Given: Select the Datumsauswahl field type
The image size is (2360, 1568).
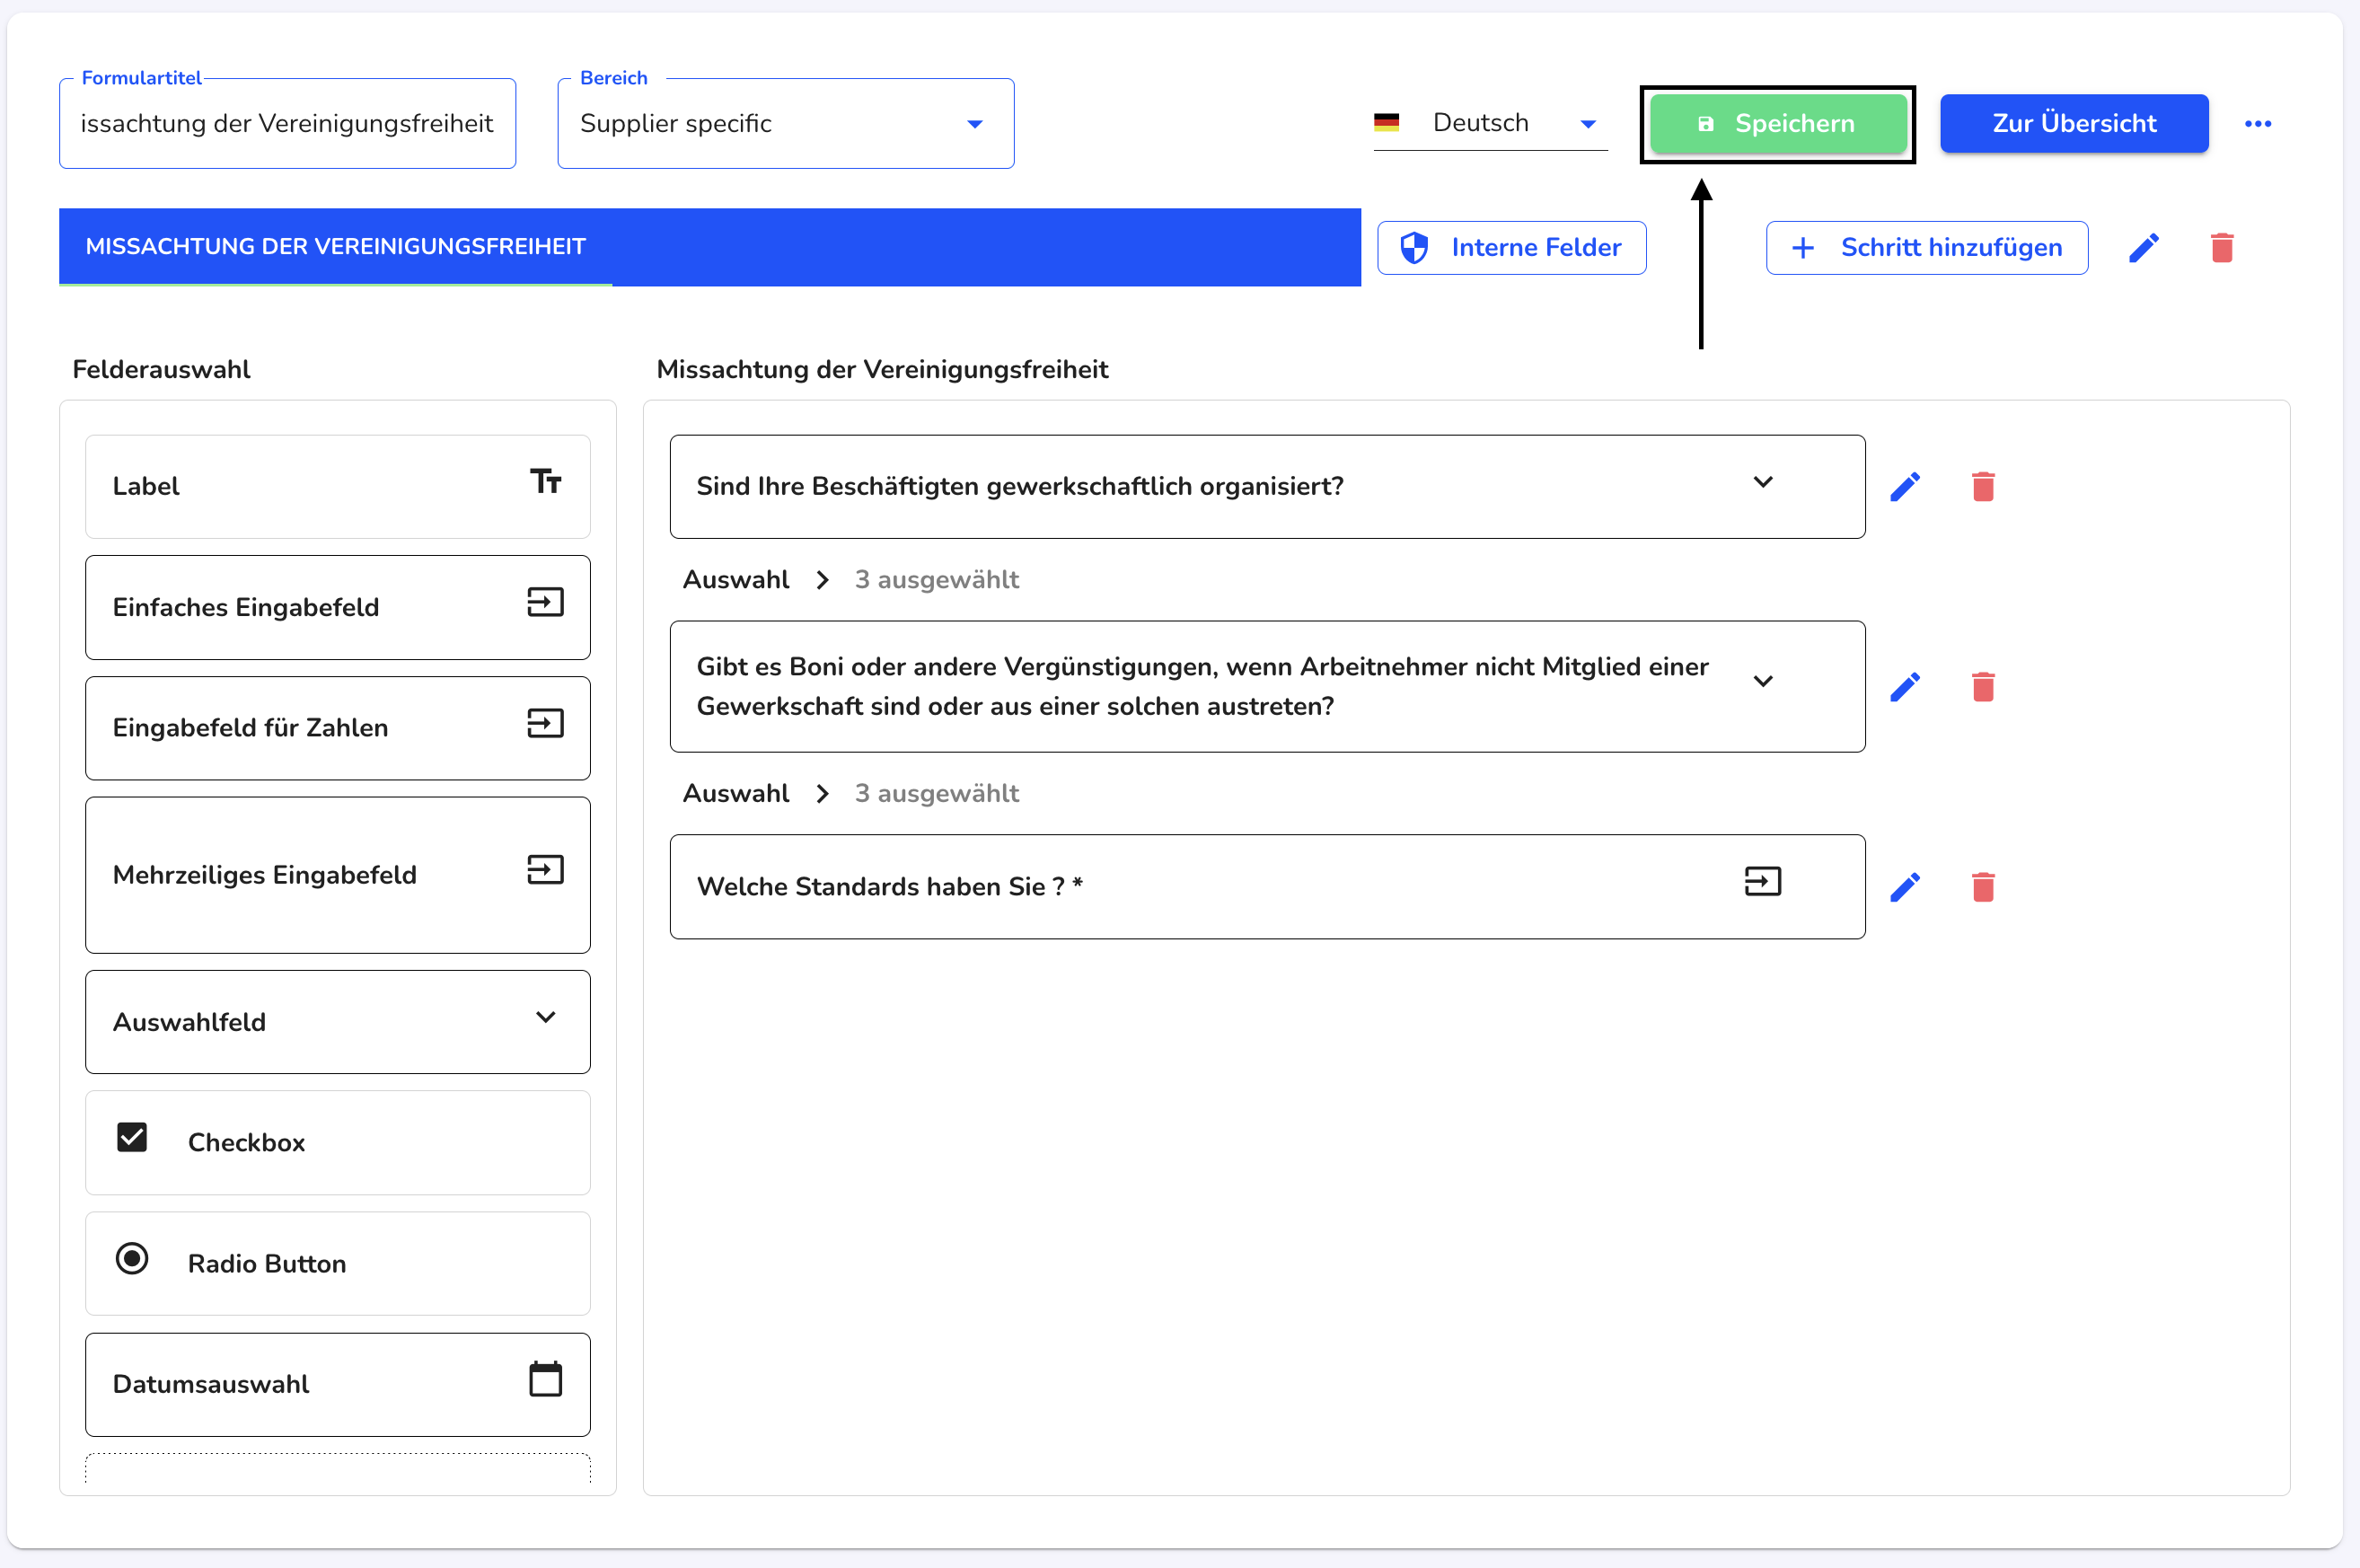Looking at the screenshot, I should click(338, 1385).
